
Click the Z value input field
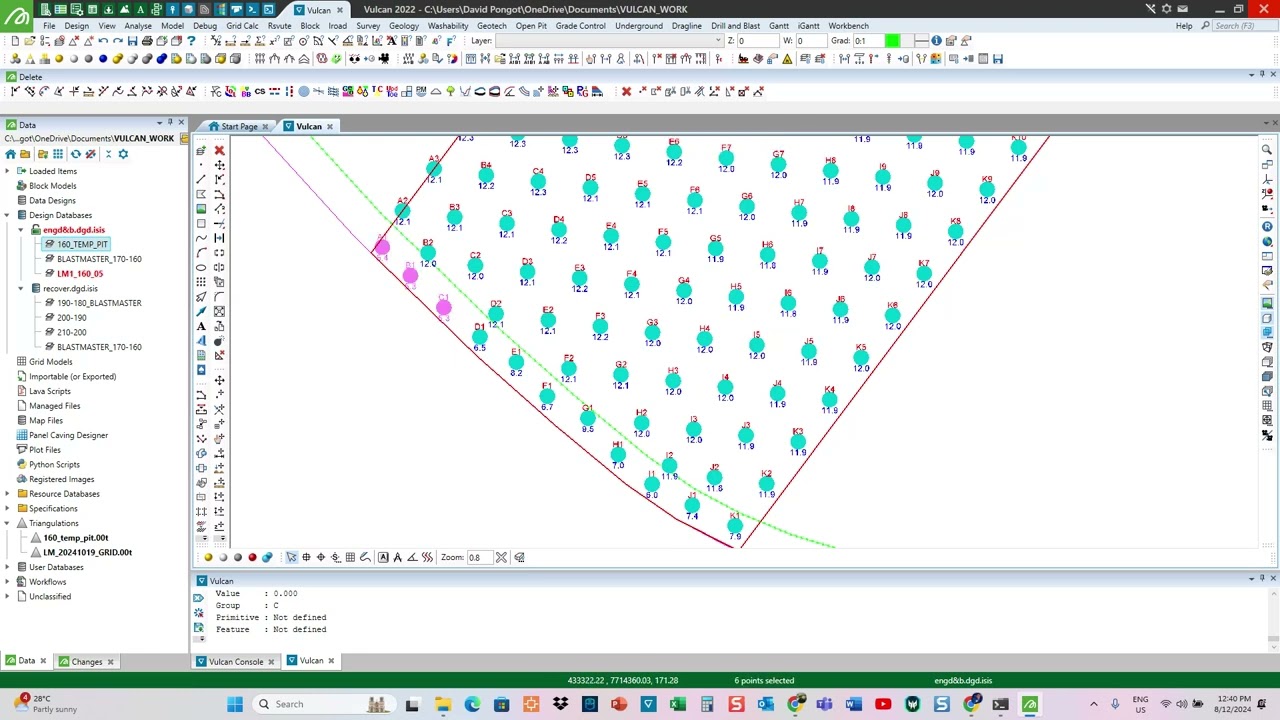point(758,41)
